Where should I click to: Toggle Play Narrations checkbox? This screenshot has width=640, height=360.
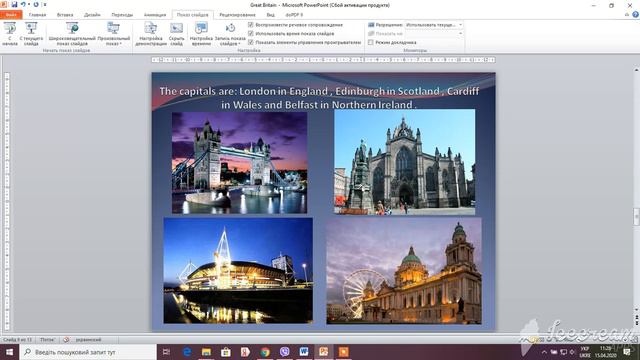point(251,25)
